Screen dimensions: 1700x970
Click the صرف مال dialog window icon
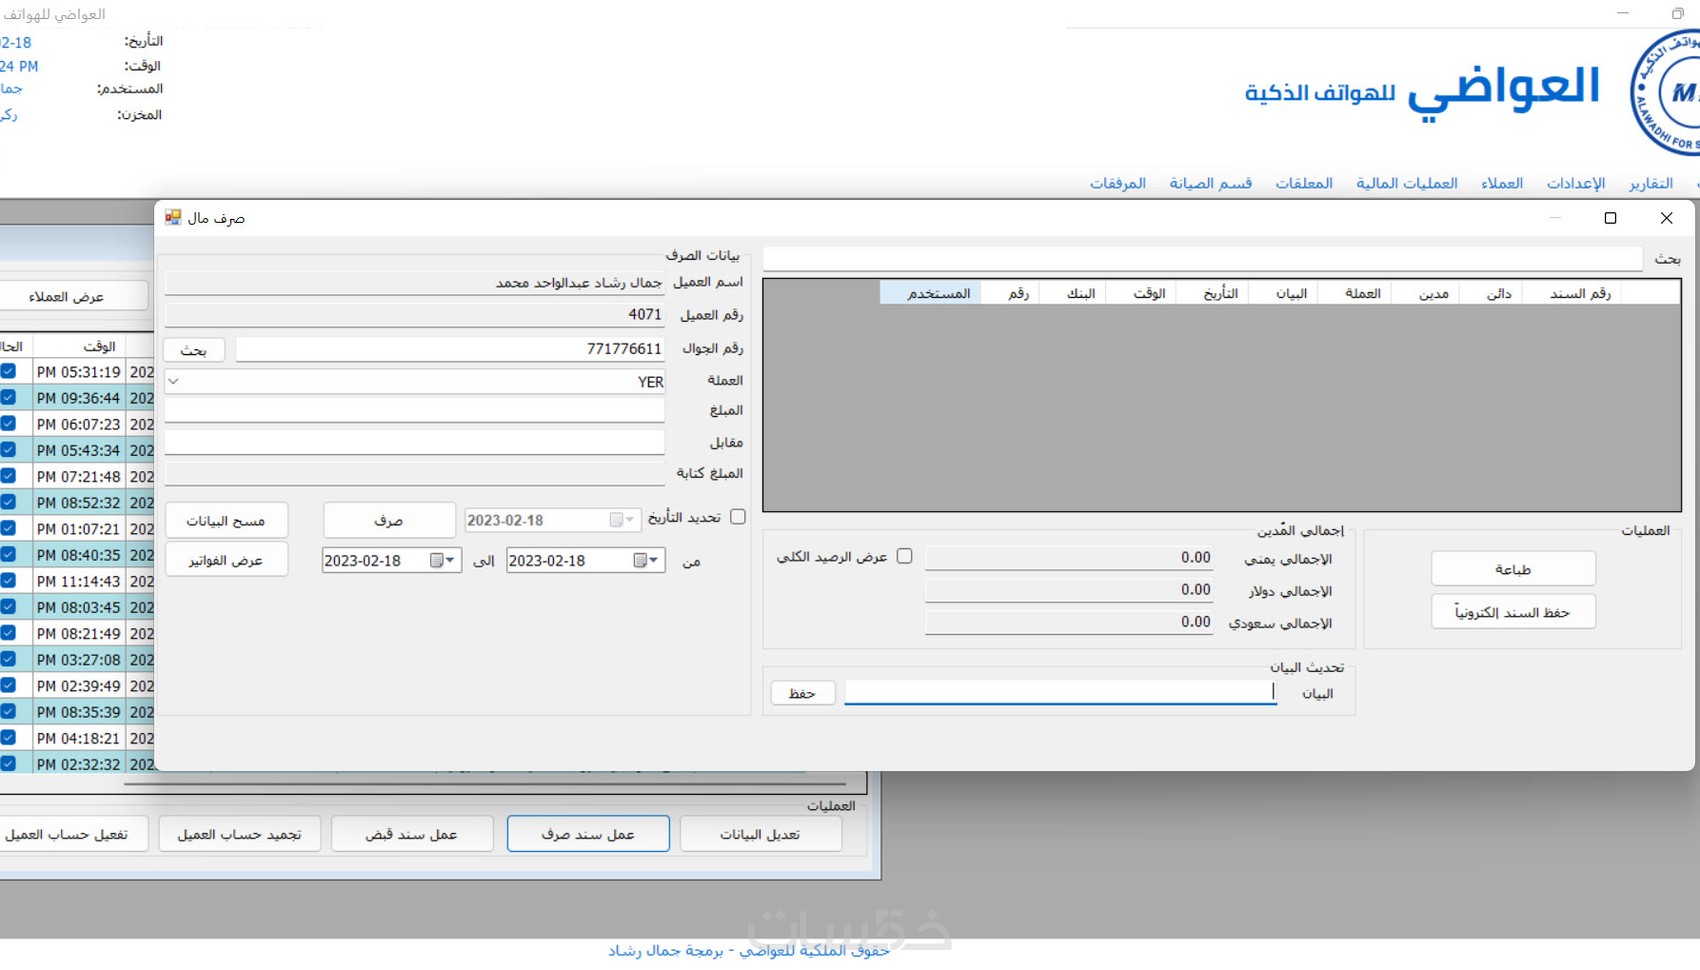coord(173,217)
